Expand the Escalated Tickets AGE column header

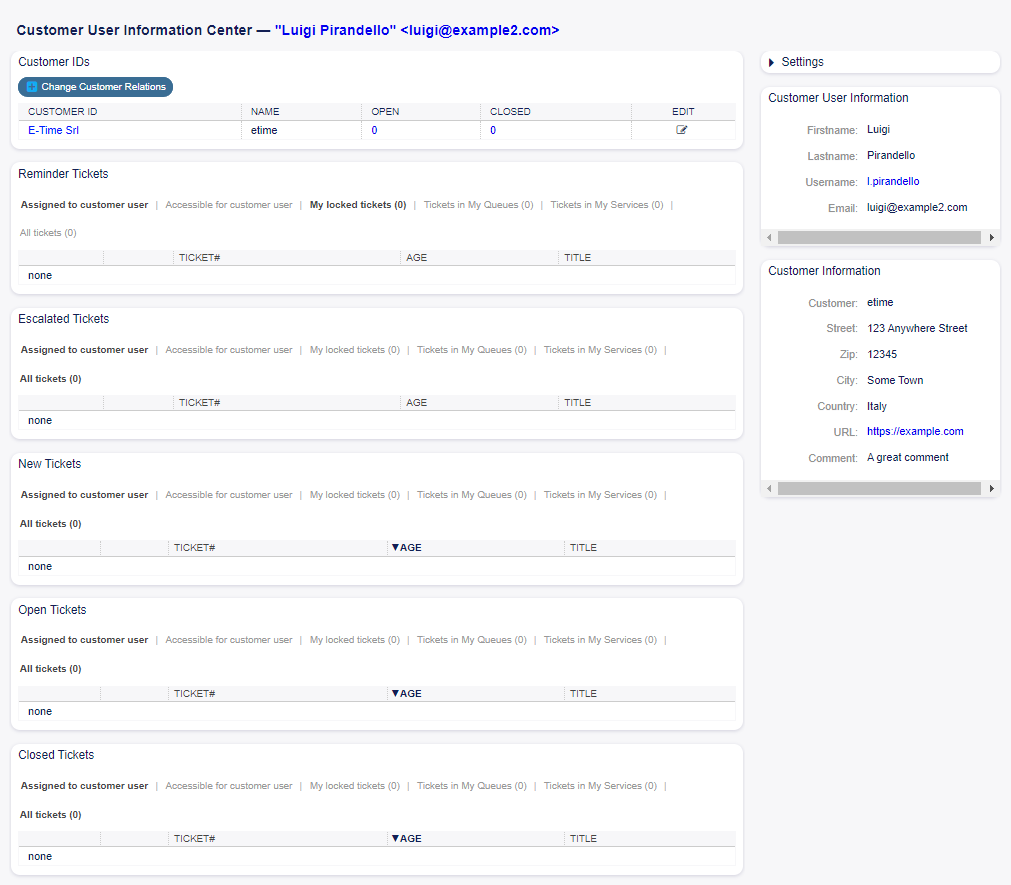point(416,402)
